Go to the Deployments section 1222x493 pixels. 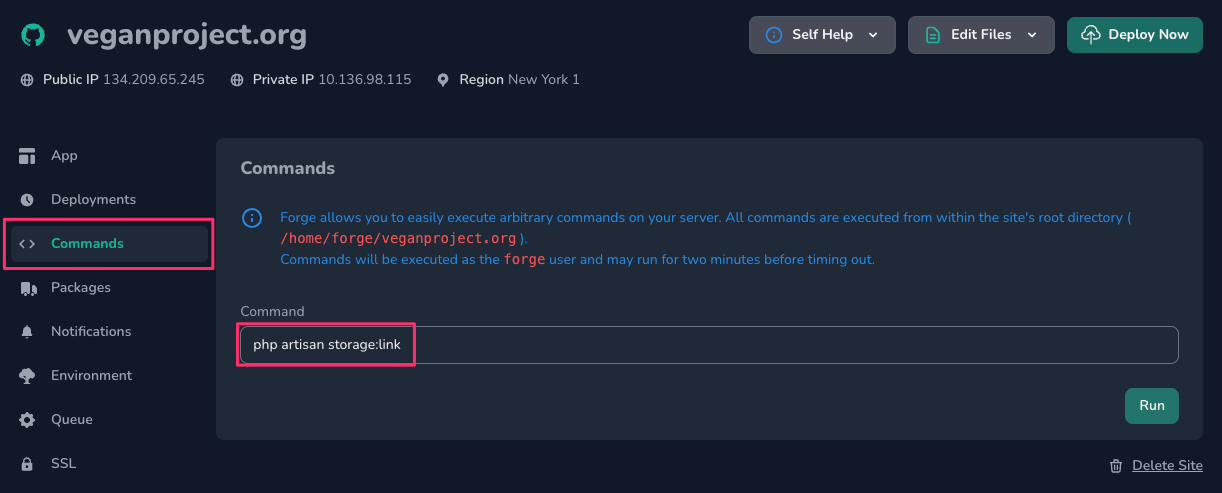tap(93, 200)
